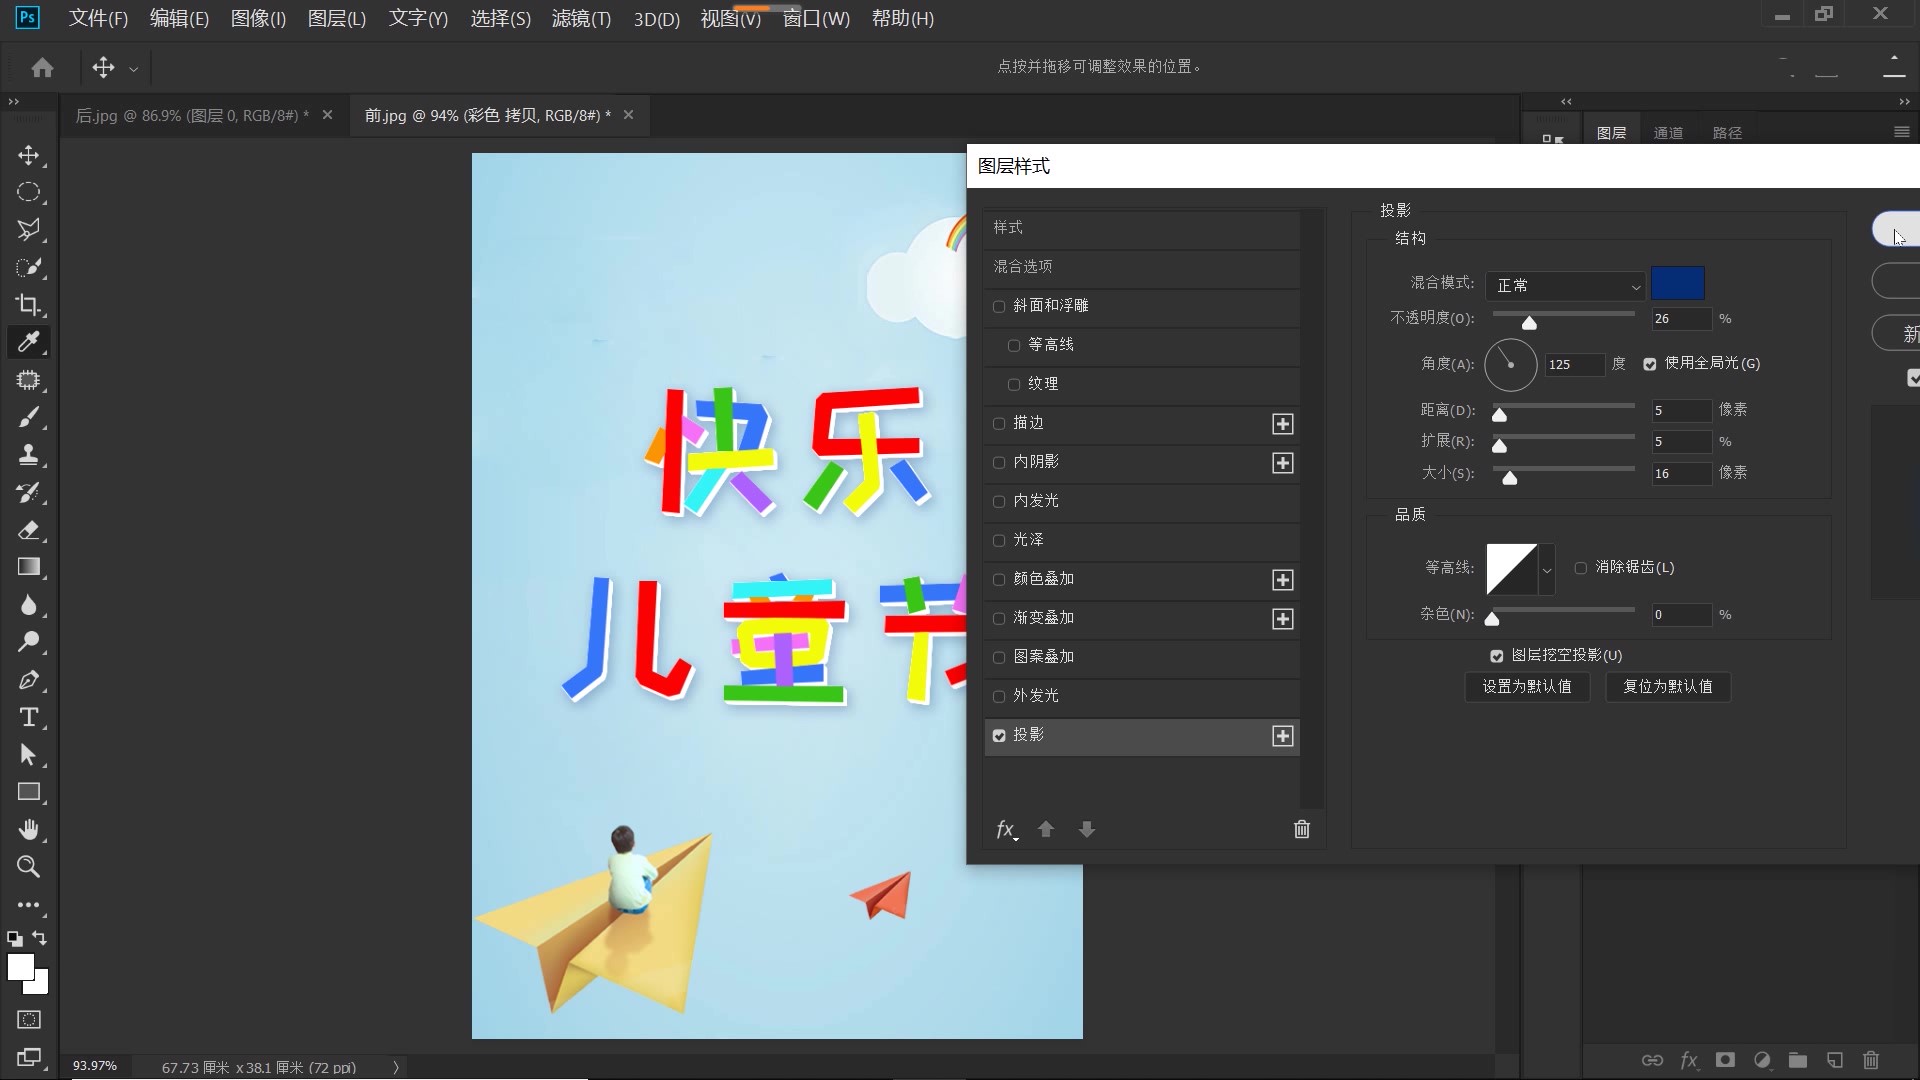Delete effect with trash icon in Layer Style
Viewport: 1920px width, 1080px height.
click(1302, 829)
